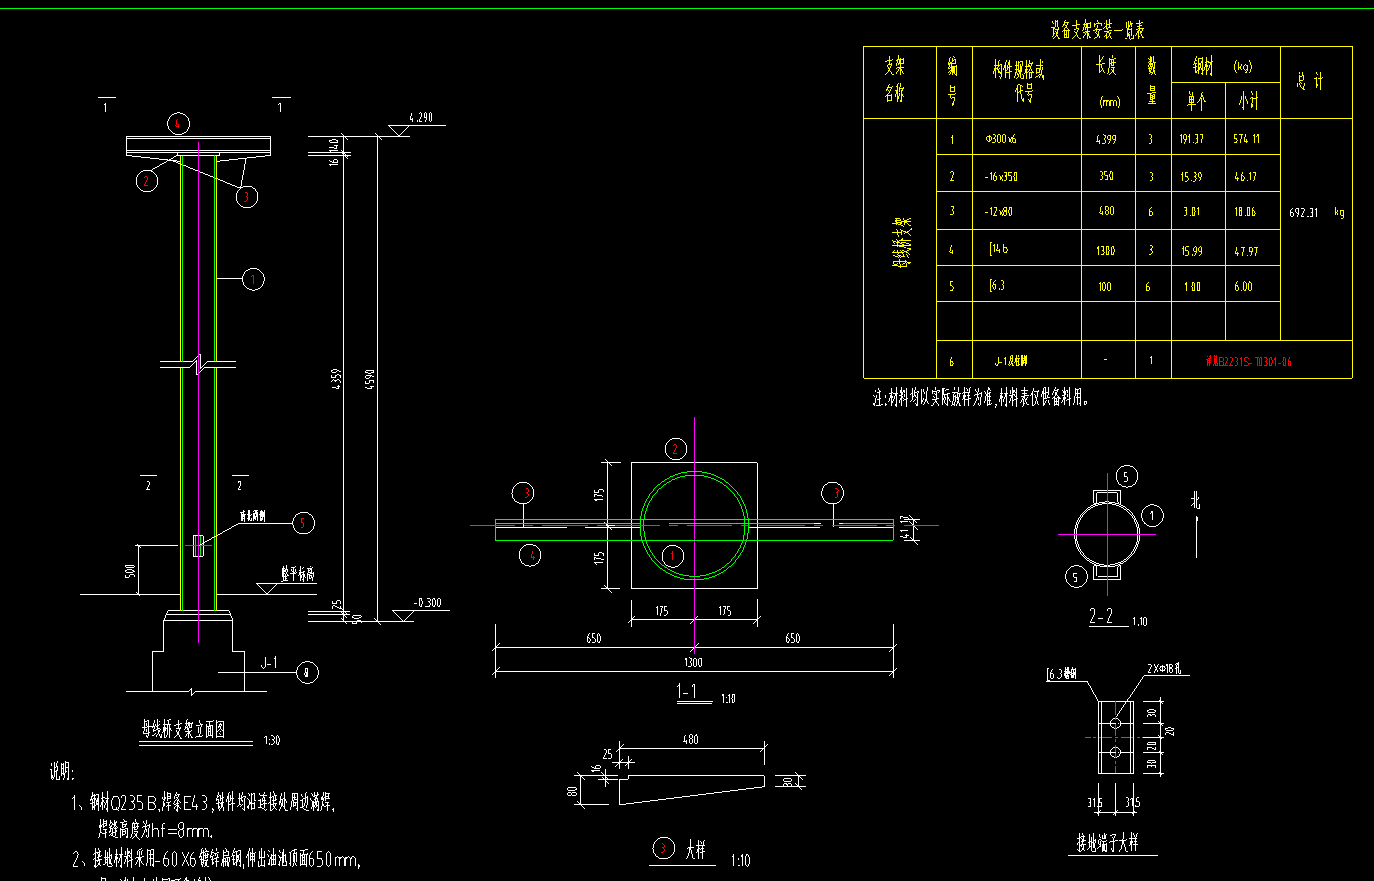Click the 整平标高 level label
This screenshot has width=1374, height=881.
(297, 574)
